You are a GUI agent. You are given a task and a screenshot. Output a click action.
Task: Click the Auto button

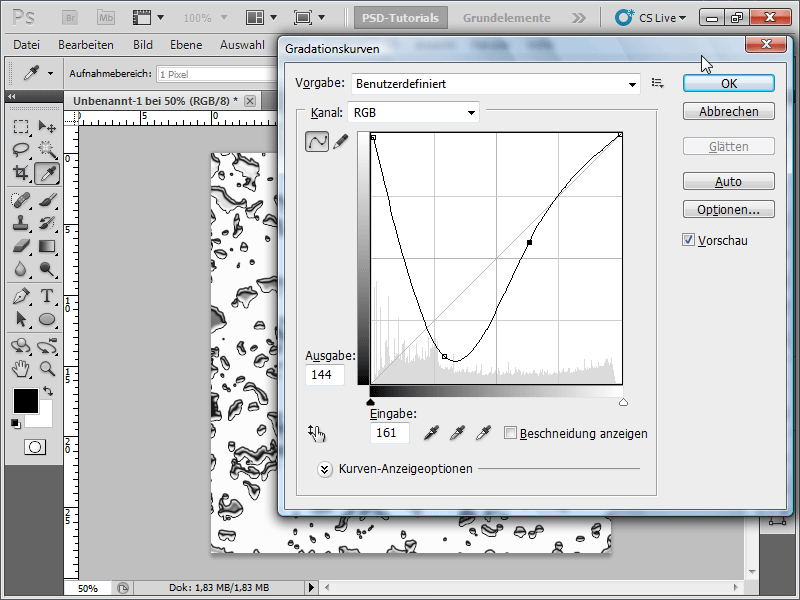coord(729,181)
